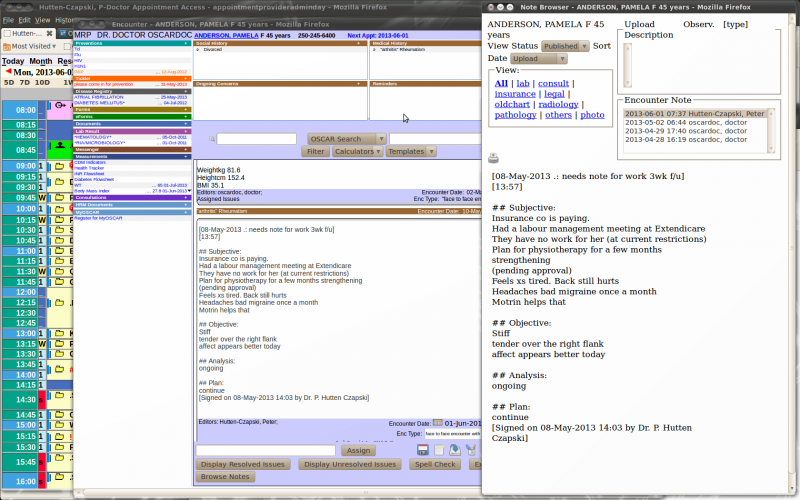Expand the Measurements list black arrow

click(189, 191)
